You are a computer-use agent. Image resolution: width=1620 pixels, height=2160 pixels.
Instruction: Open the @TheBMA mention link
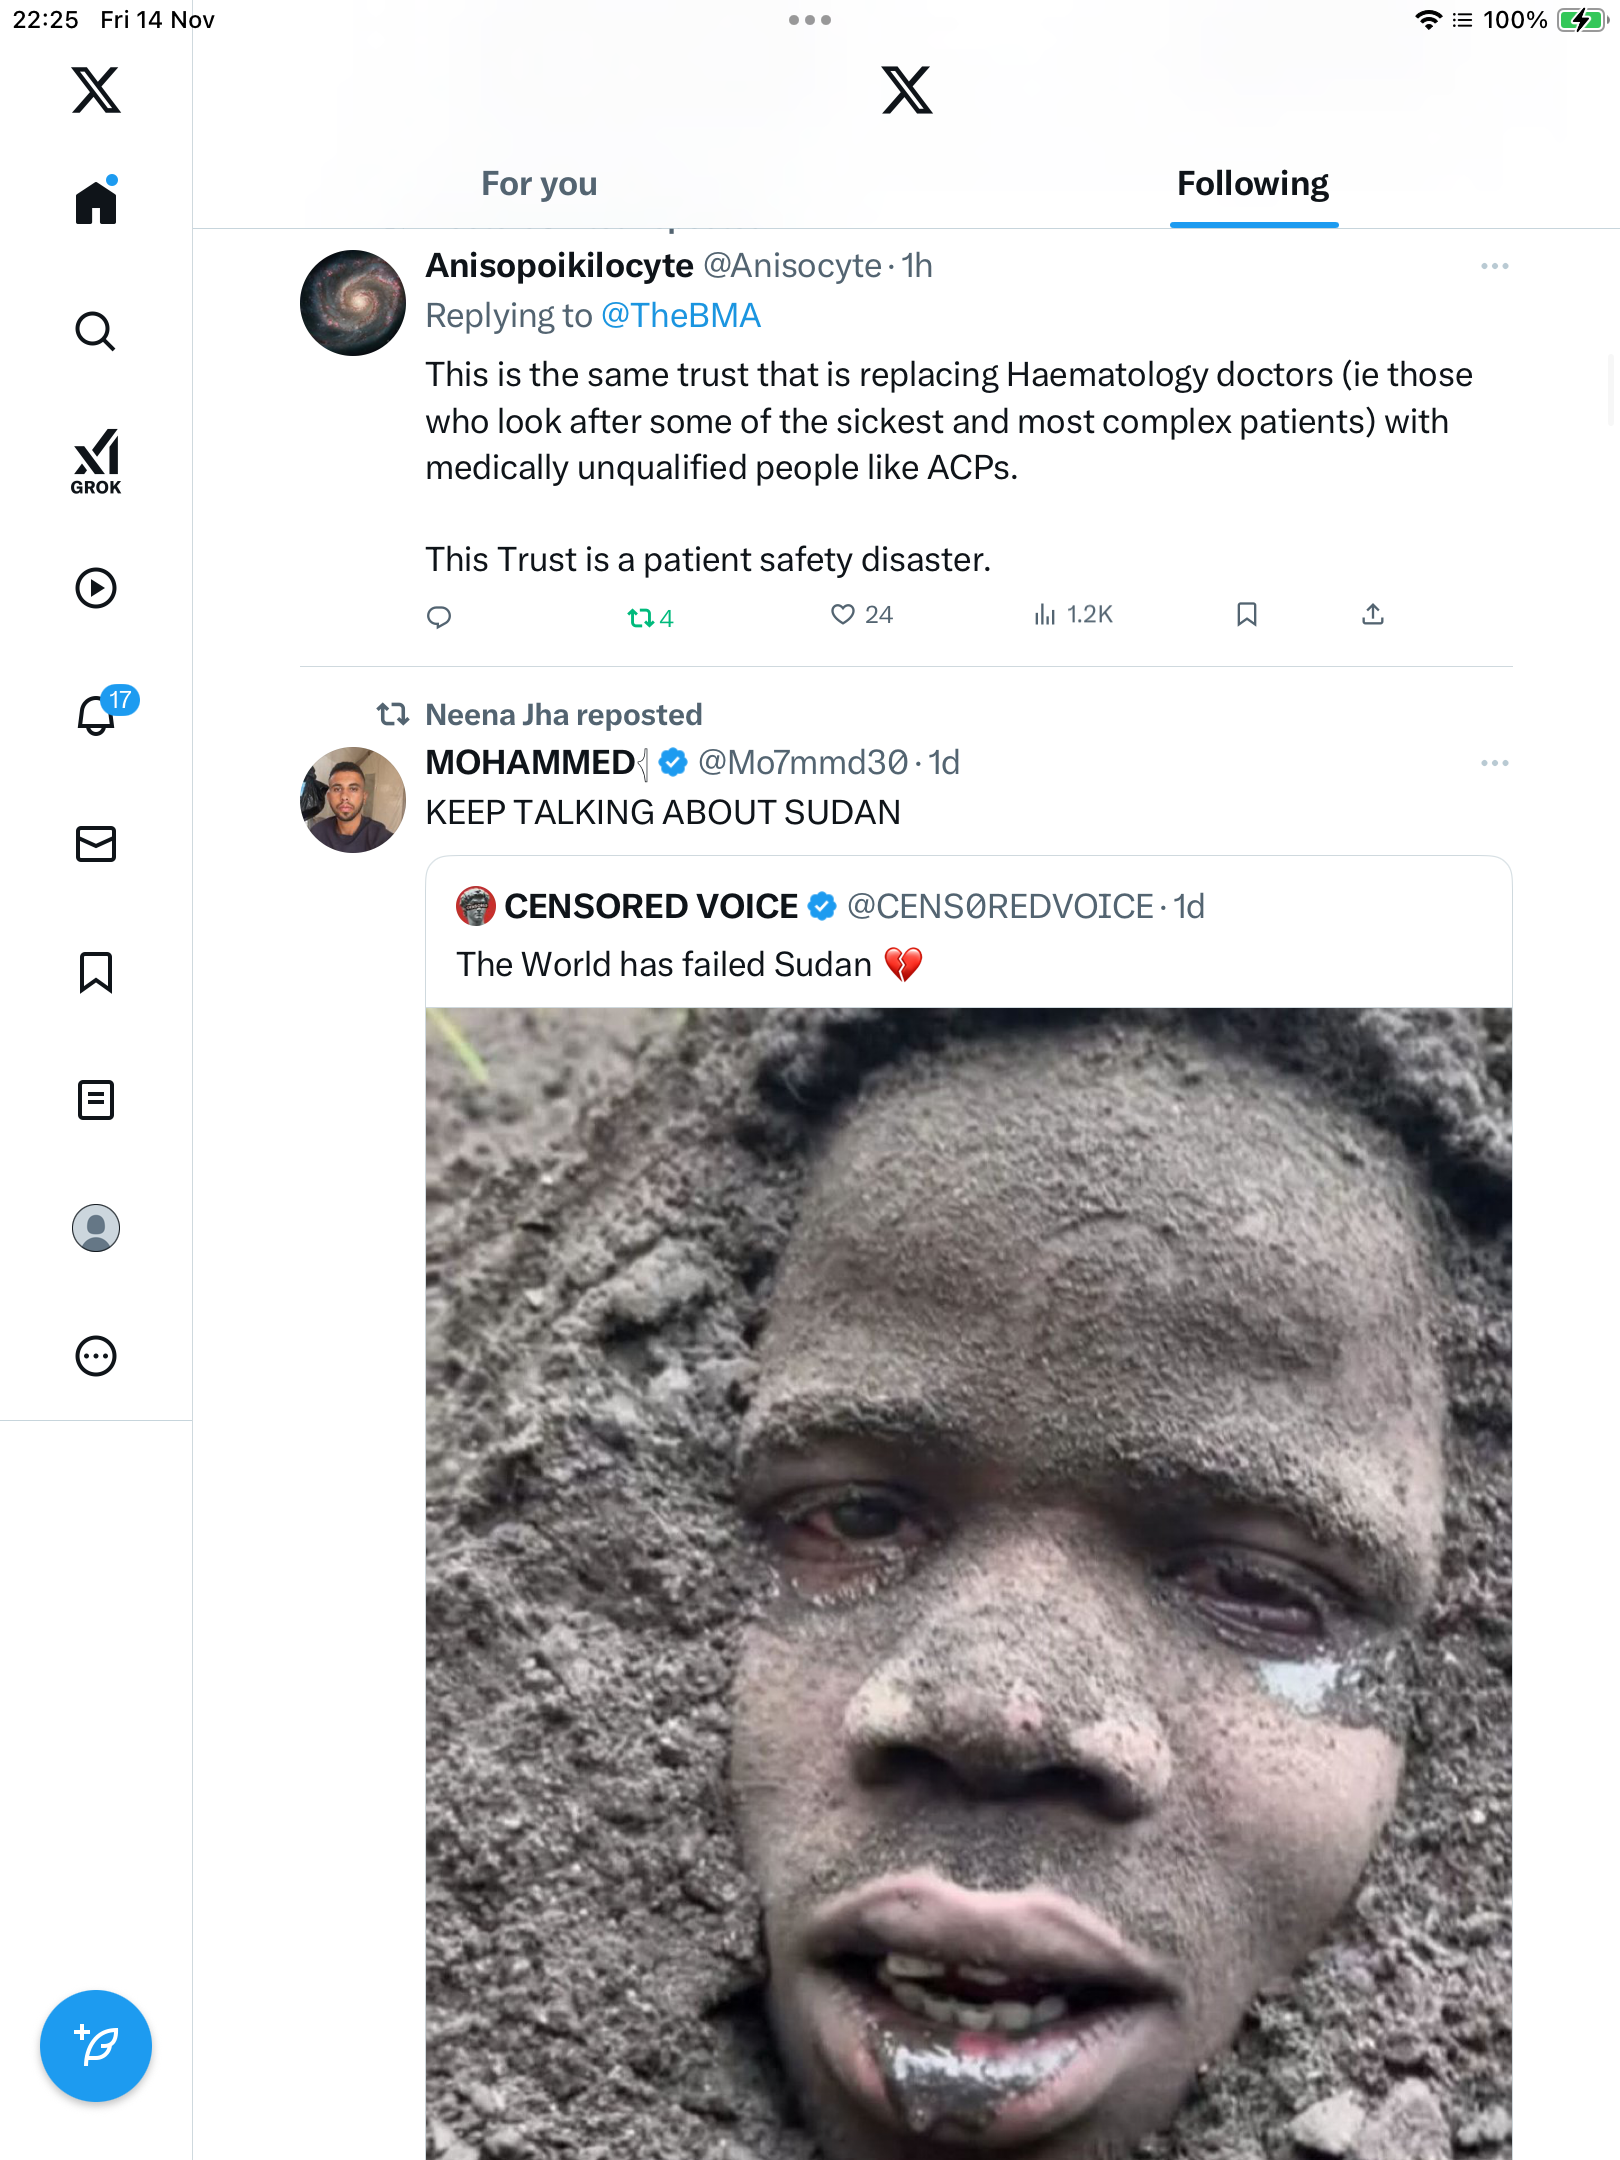point(681,316)
